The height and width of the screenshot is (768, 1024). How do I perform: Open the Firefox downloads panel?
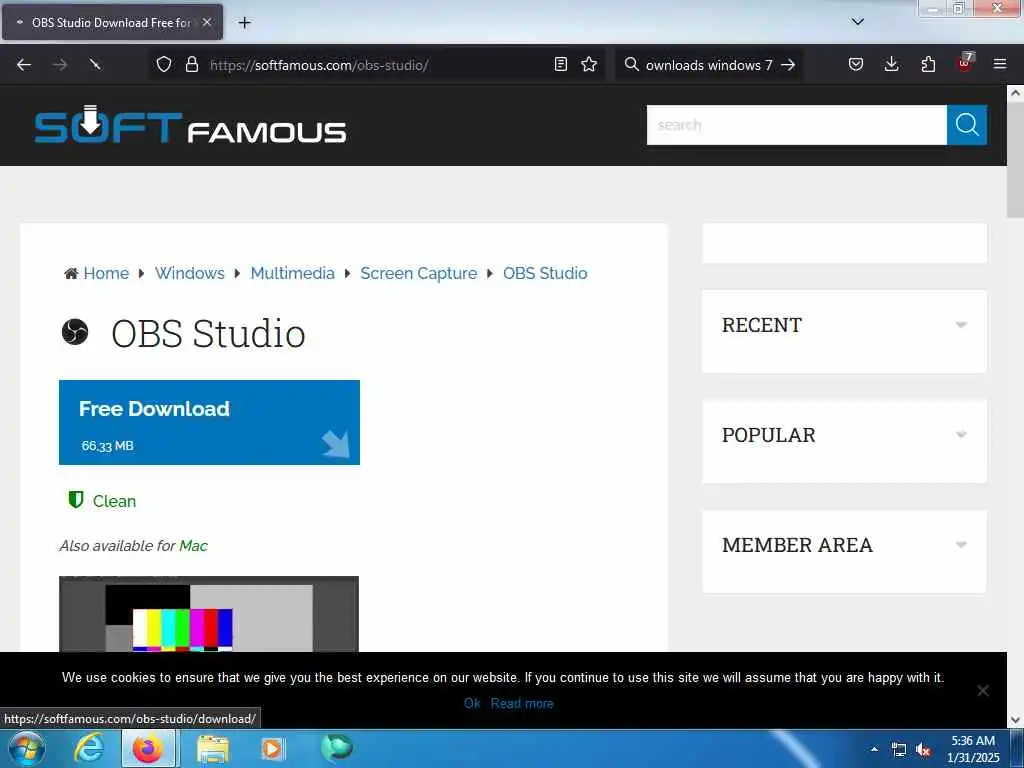coord(891,64)
